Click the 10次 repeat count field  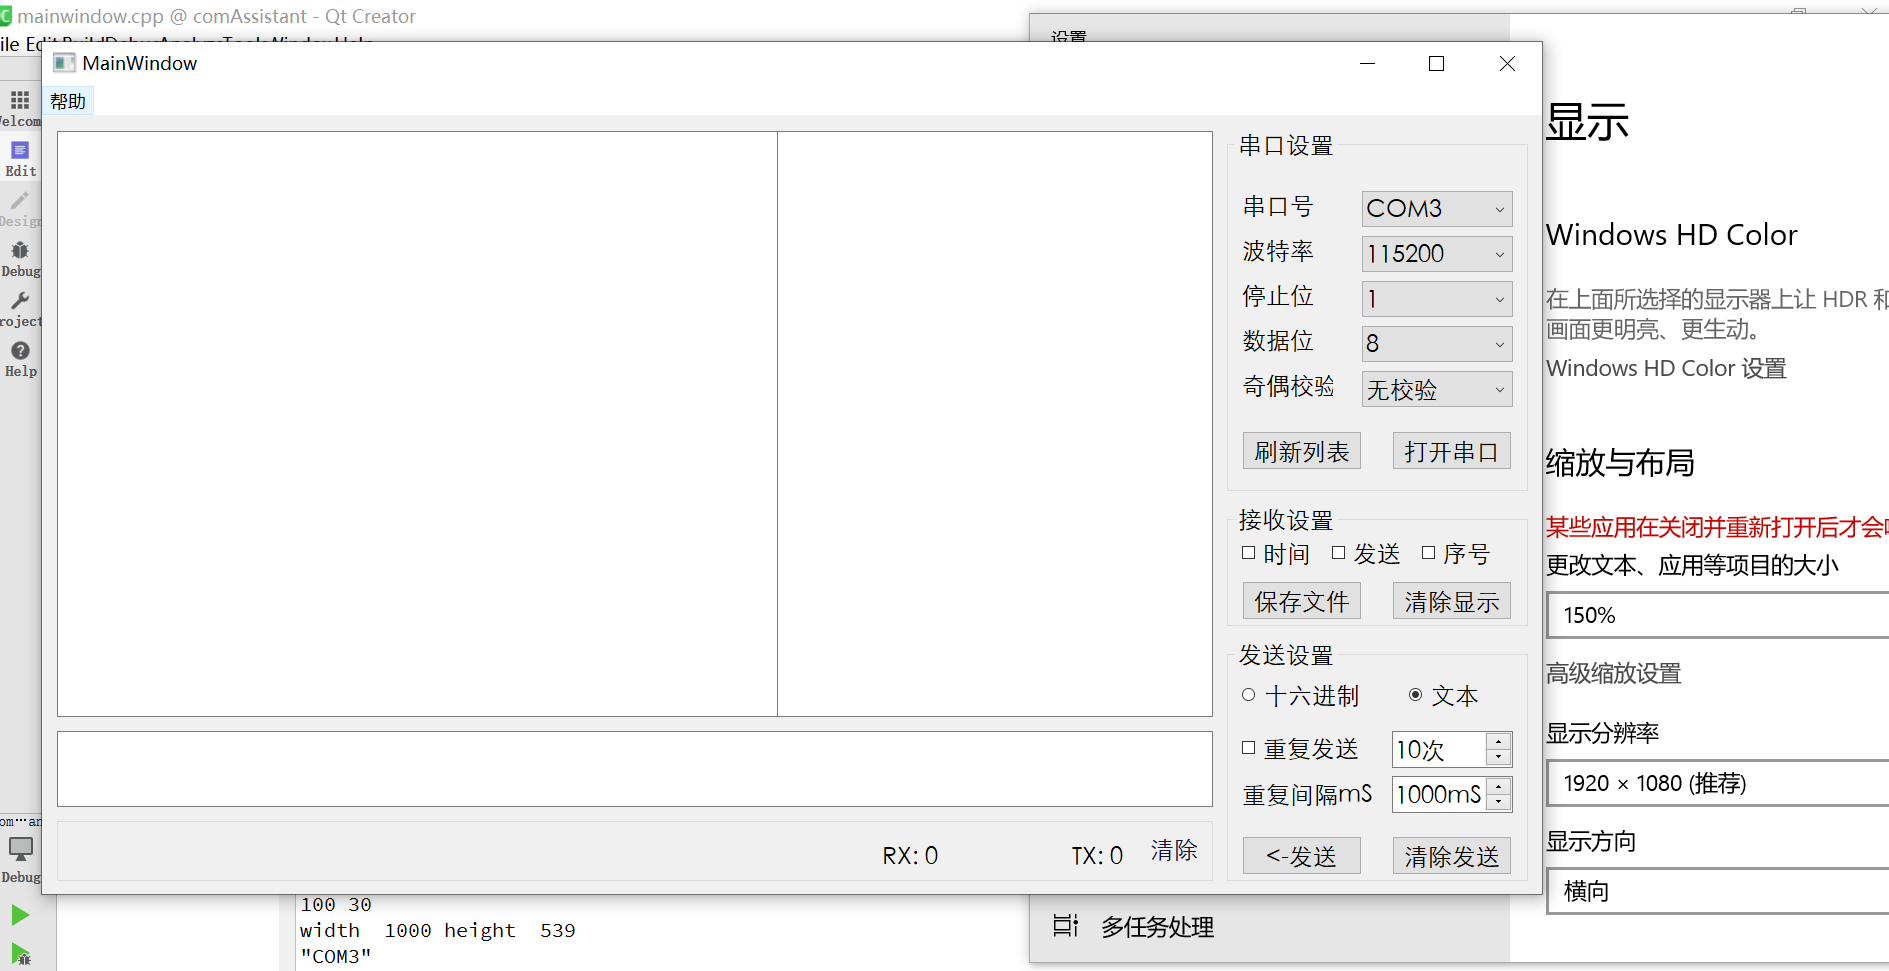pyautogui.click(x=1439, y=749)
